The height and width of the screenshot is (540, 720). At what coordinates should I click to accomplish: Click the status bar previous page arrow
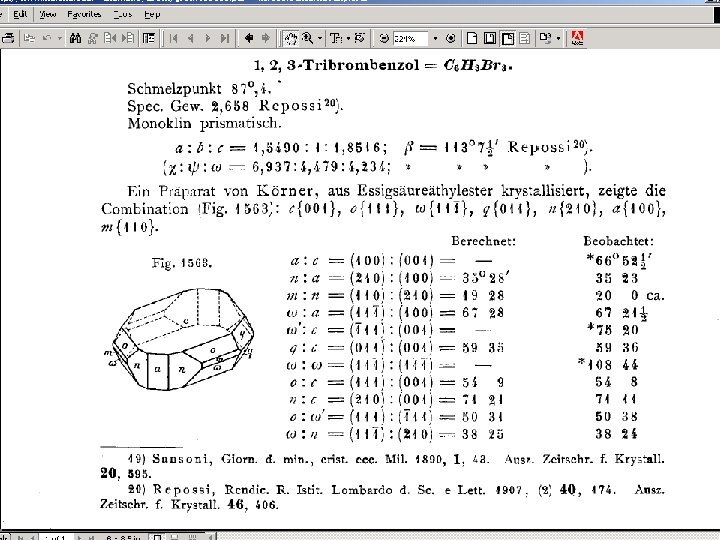tap(32, 537)
